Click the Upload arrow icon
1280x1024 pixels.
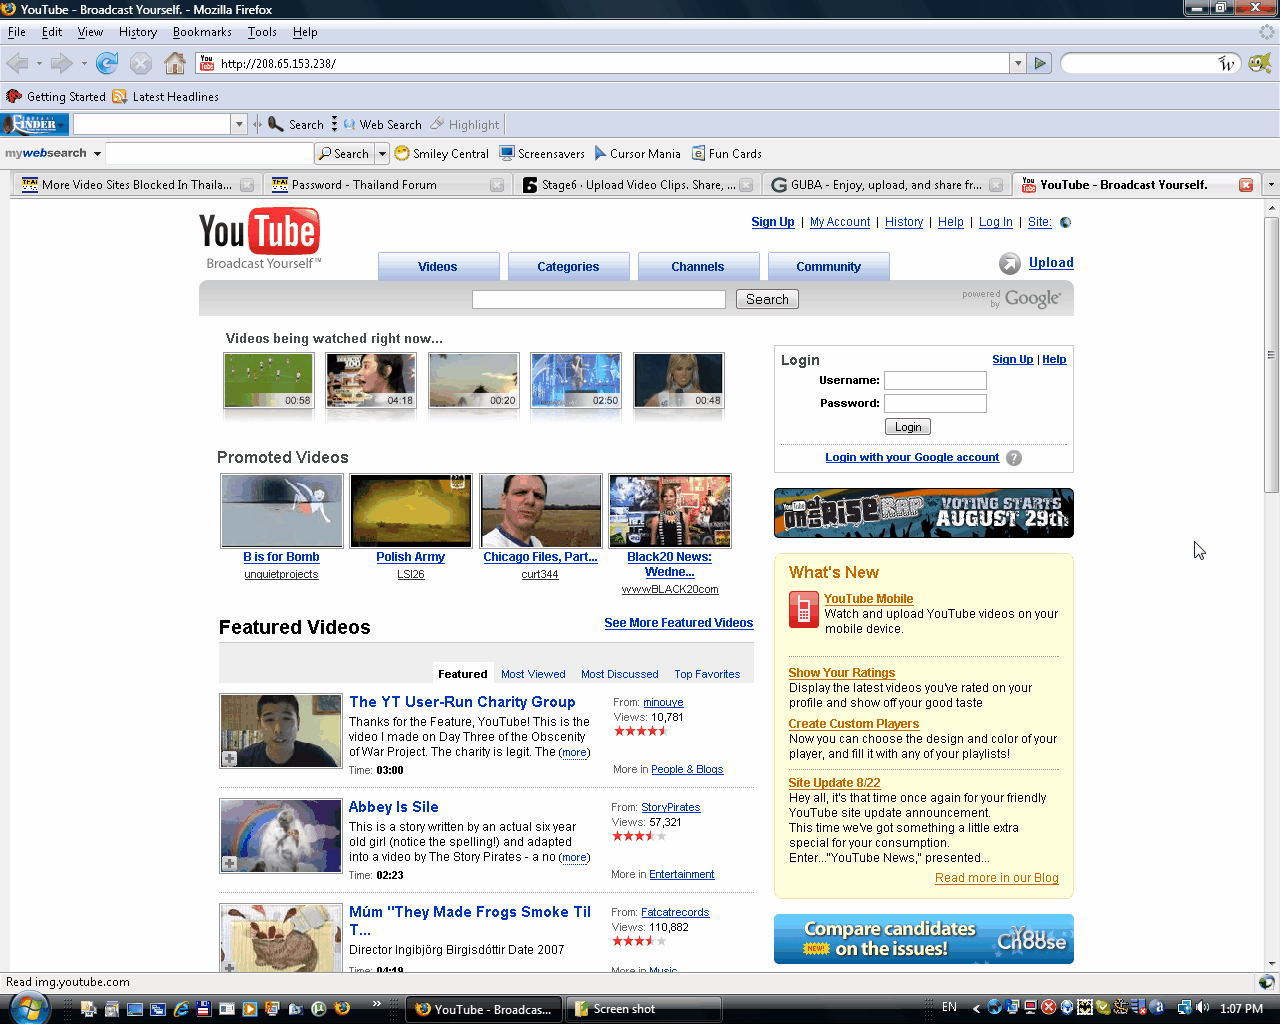[x=1009, y=263]
